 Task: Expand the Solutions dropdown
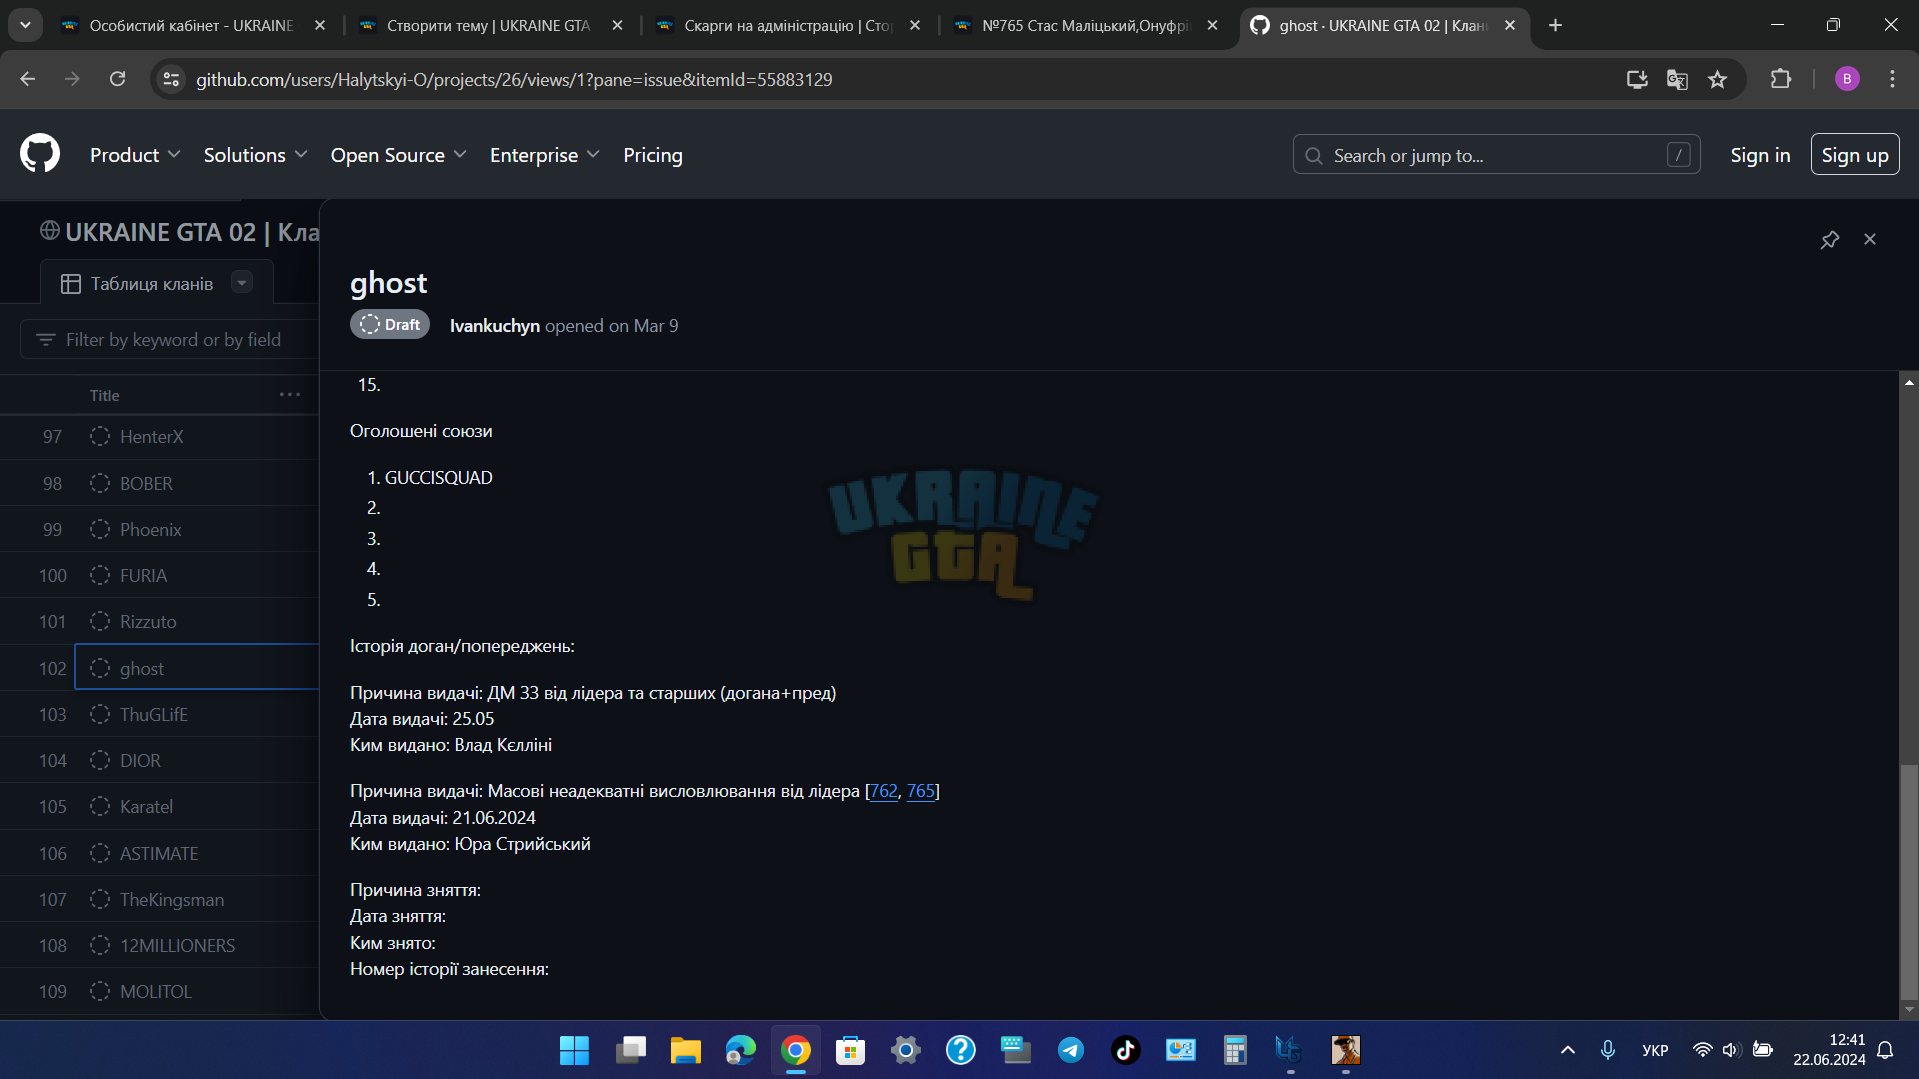pyautogui.click(x=255, y=155)
